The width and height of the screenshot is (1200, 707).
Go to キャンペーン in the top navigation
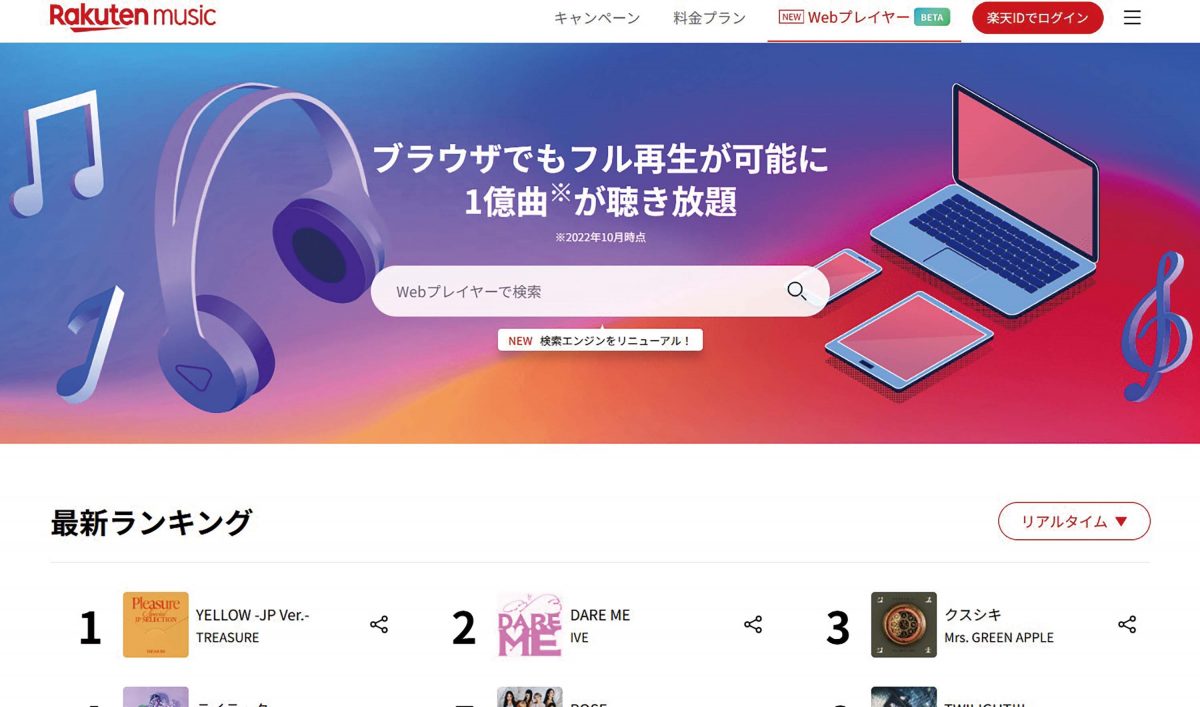[597, 18]
